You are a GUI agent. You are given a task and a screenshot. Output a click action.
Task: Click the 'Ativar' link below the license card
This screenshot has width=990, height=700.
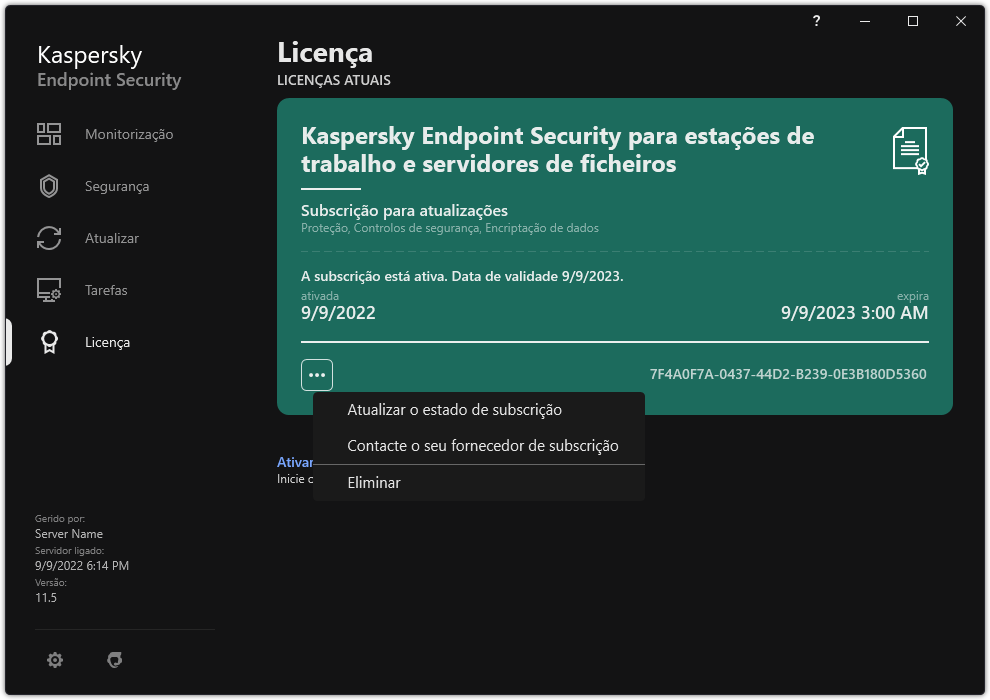294,461
